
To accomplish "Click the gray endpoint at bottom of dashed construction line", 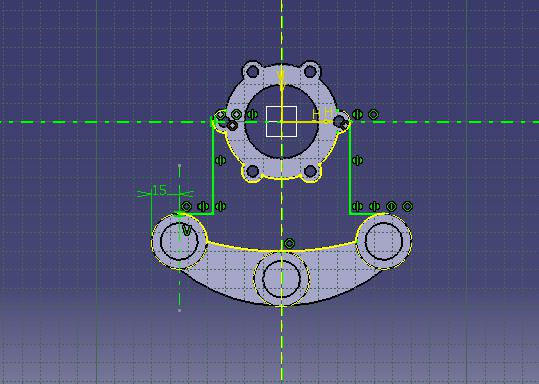I will [x=179, y=310].
